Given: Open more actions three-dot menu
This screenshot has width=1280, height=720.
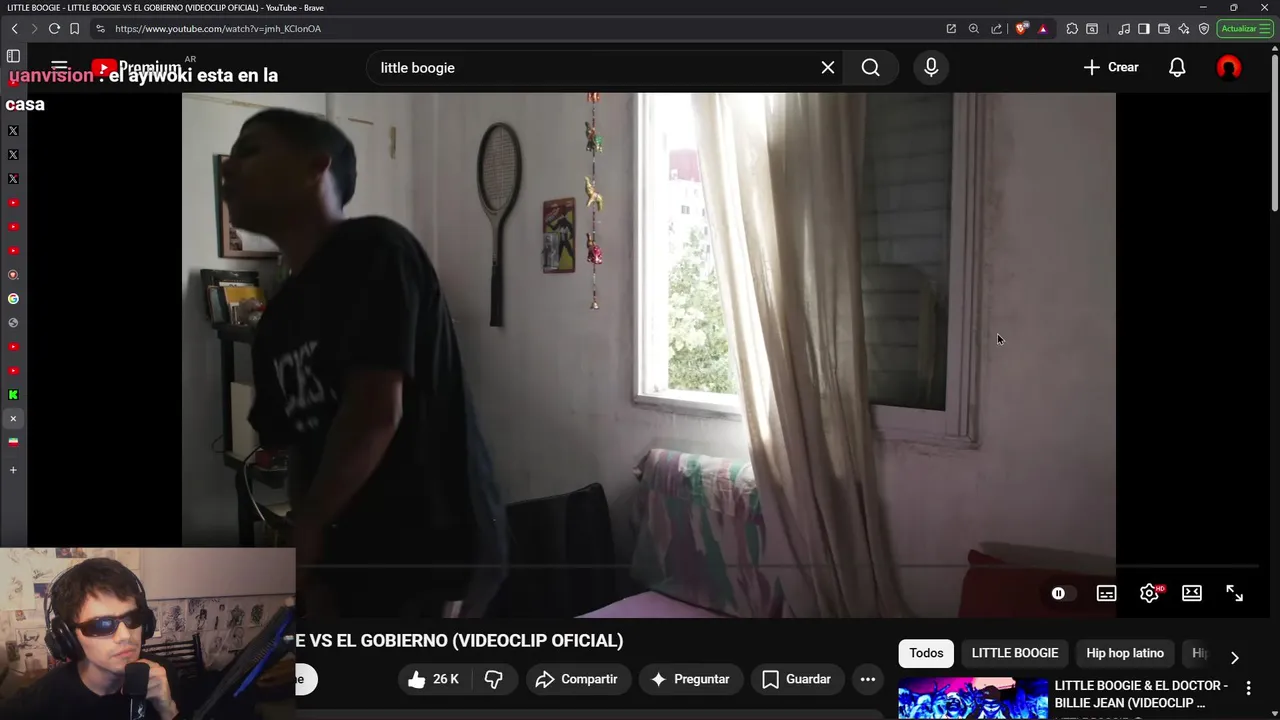Looking at the screenshot, I should (x=868, y=680).
